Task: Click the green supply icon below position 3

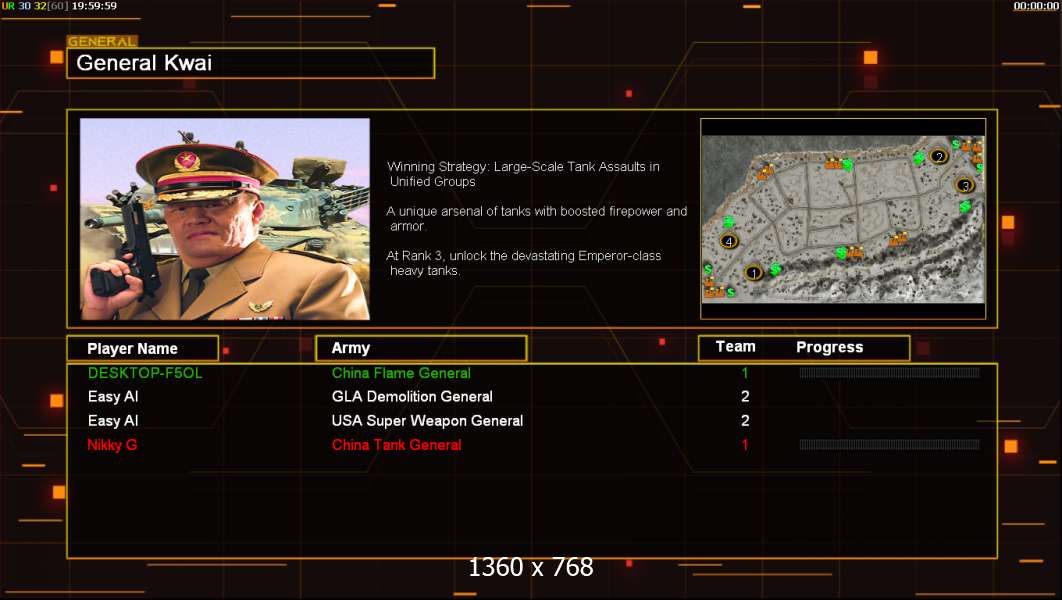Action: tap(965, 206)
